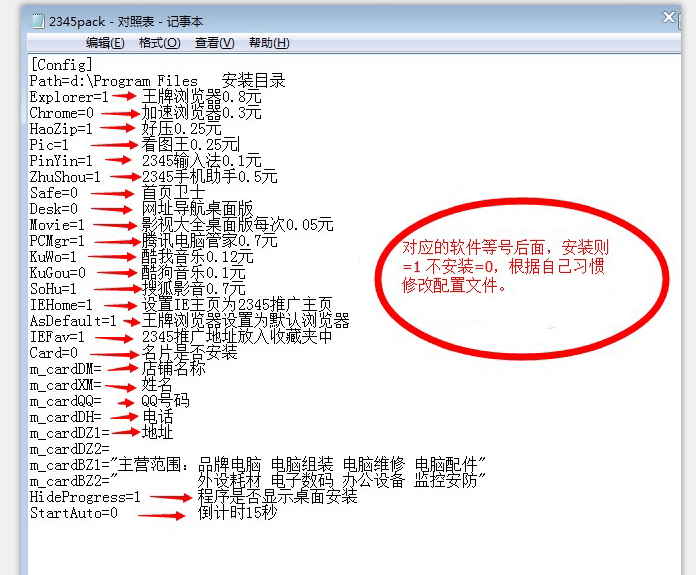
Task: Click the text 酷我音乐0.12元
Action: click(198, 257)
